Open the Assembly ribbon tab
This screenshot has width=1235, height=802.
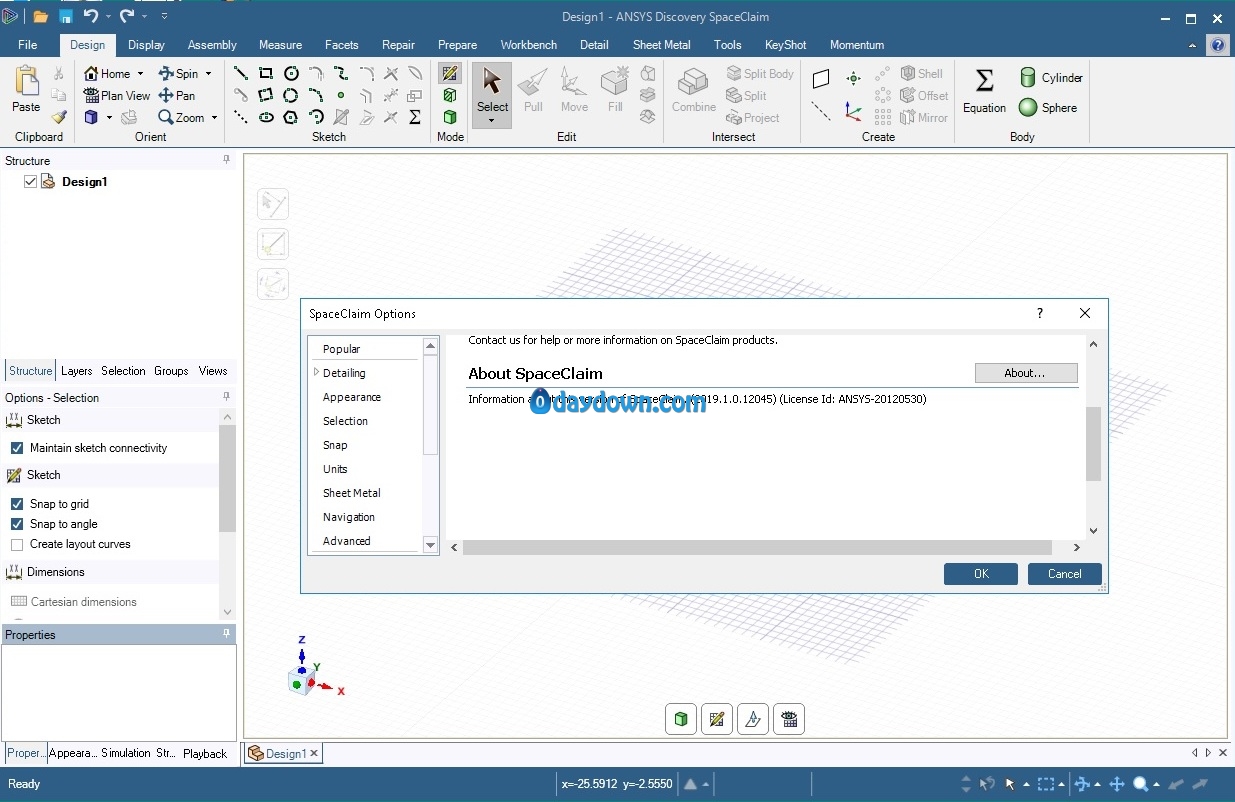click(212, 45)
